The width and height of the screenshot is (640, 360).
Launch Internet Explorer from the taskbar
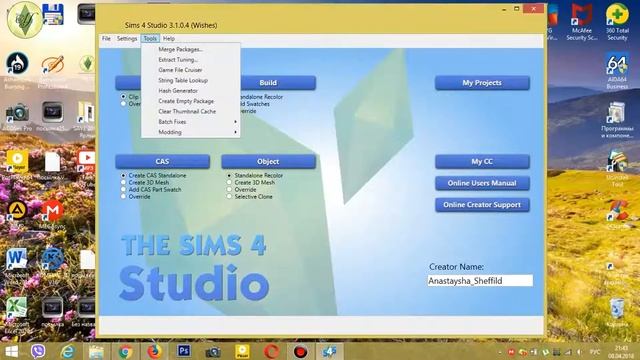[67, 351]
